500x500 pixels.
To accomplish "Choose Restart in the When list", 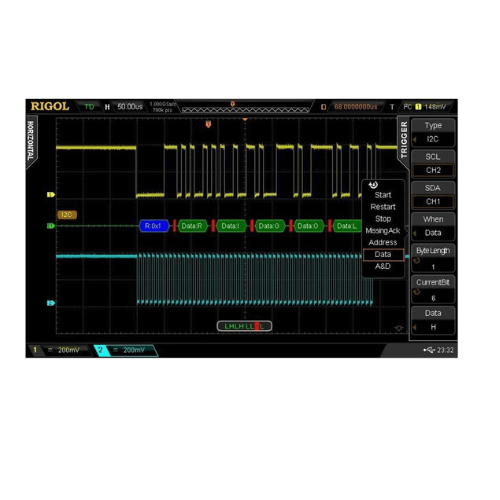I will [x=383, y=207].
